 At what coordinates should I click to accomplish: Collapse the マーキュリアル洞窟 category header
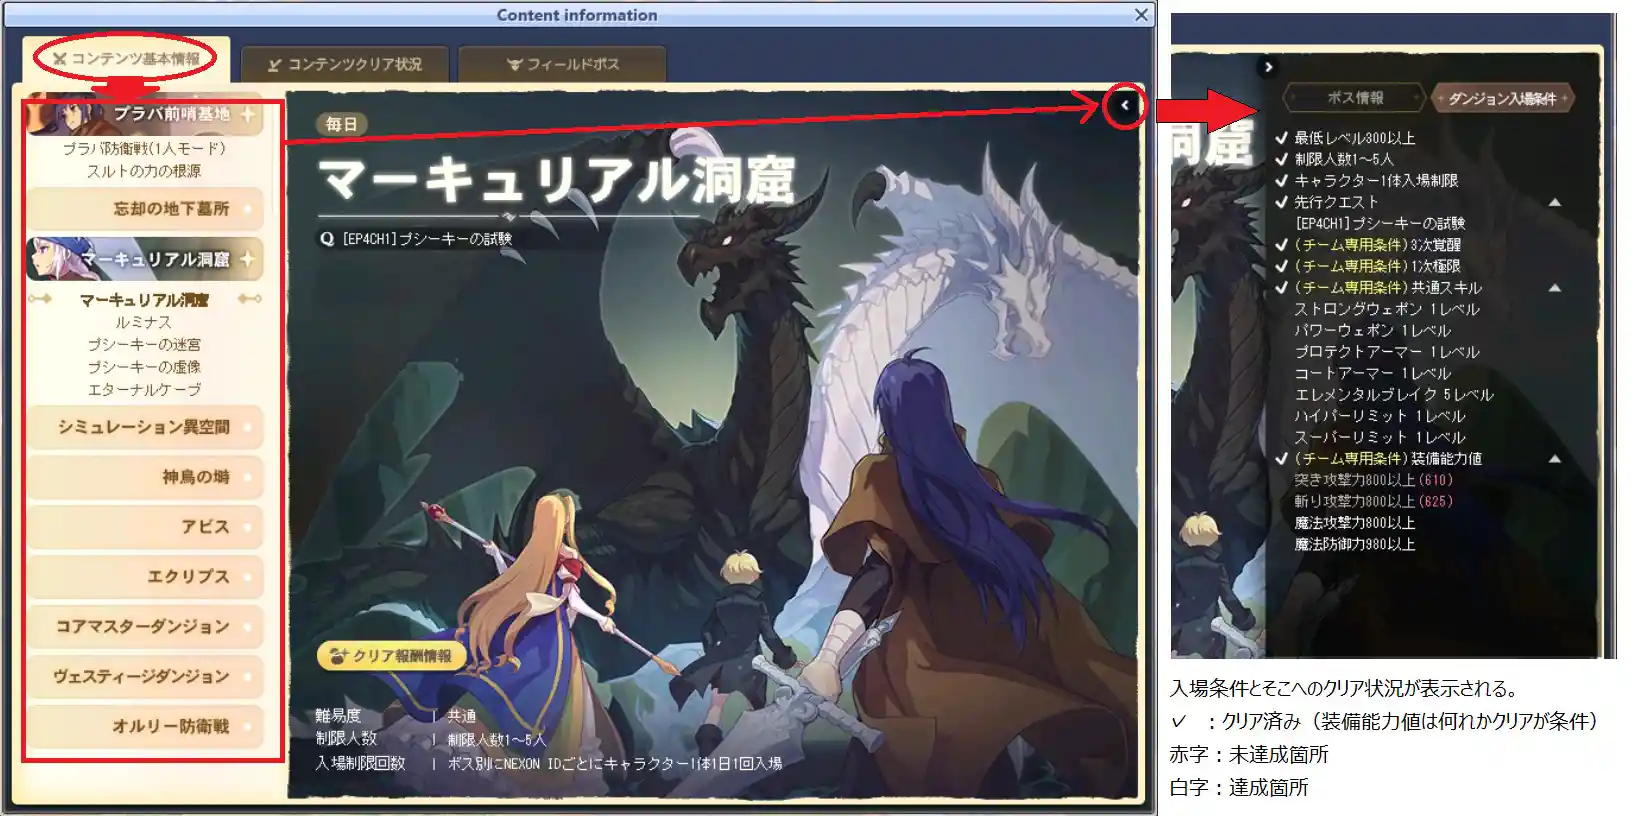coord(145,259)
